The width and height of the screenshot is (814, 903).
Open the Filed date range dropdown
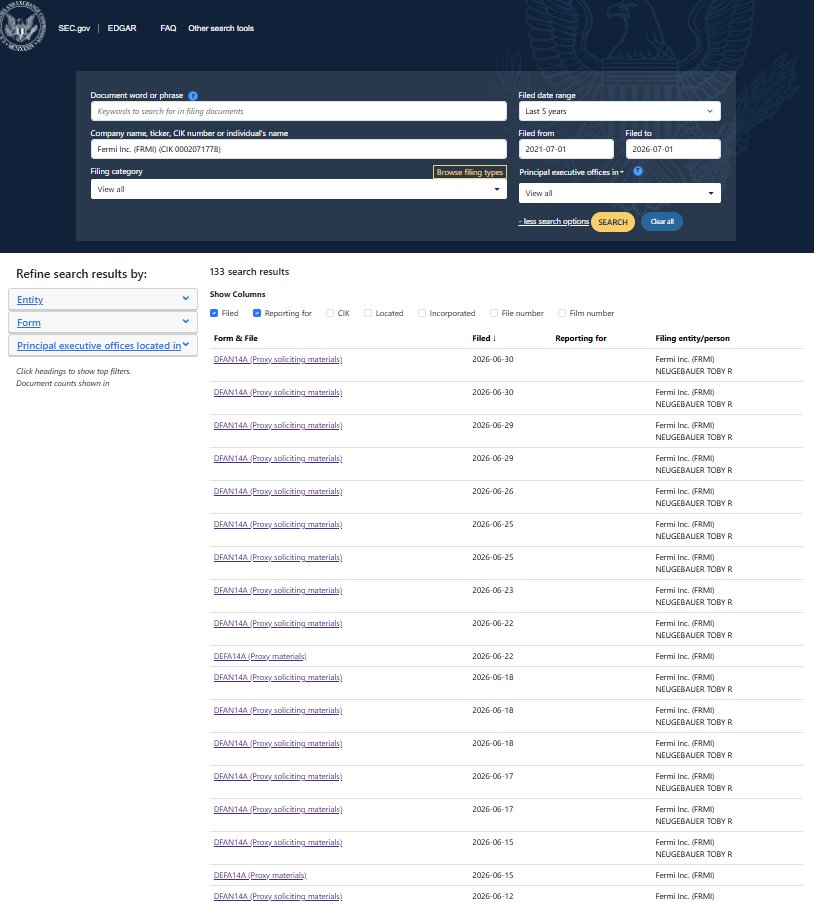(x=619, y=111)
